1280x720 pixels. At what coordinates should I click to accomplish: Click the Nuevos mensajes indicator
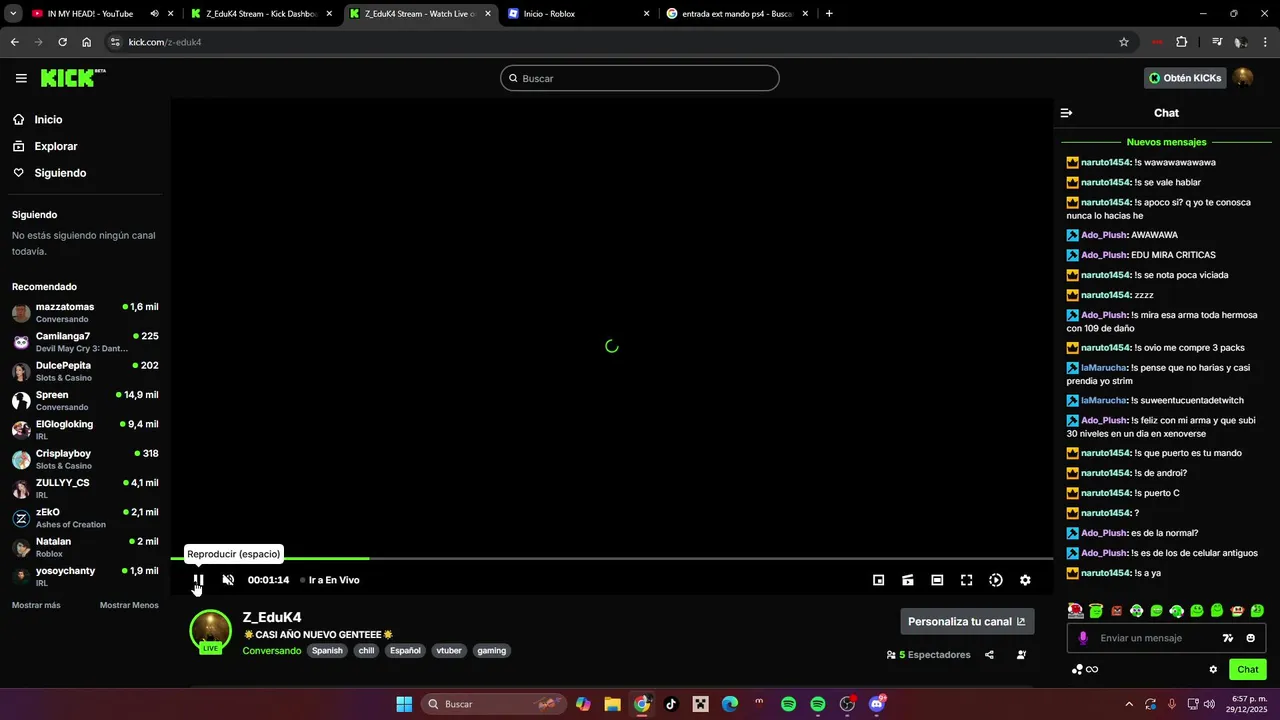click(x=1166, y=142)
